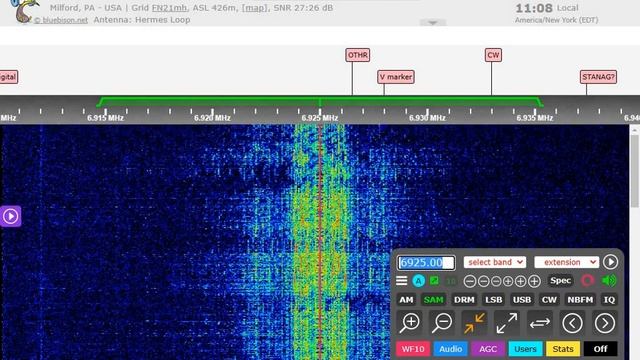Screen dimensions: 640x360
Task: Toggle the Spec spectrum display button
Action: (560, 280)
